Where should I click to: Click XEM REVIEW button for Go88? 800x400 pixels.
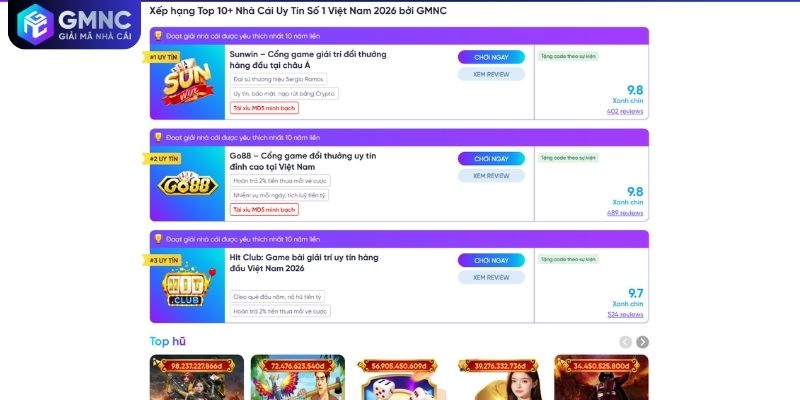491,176
